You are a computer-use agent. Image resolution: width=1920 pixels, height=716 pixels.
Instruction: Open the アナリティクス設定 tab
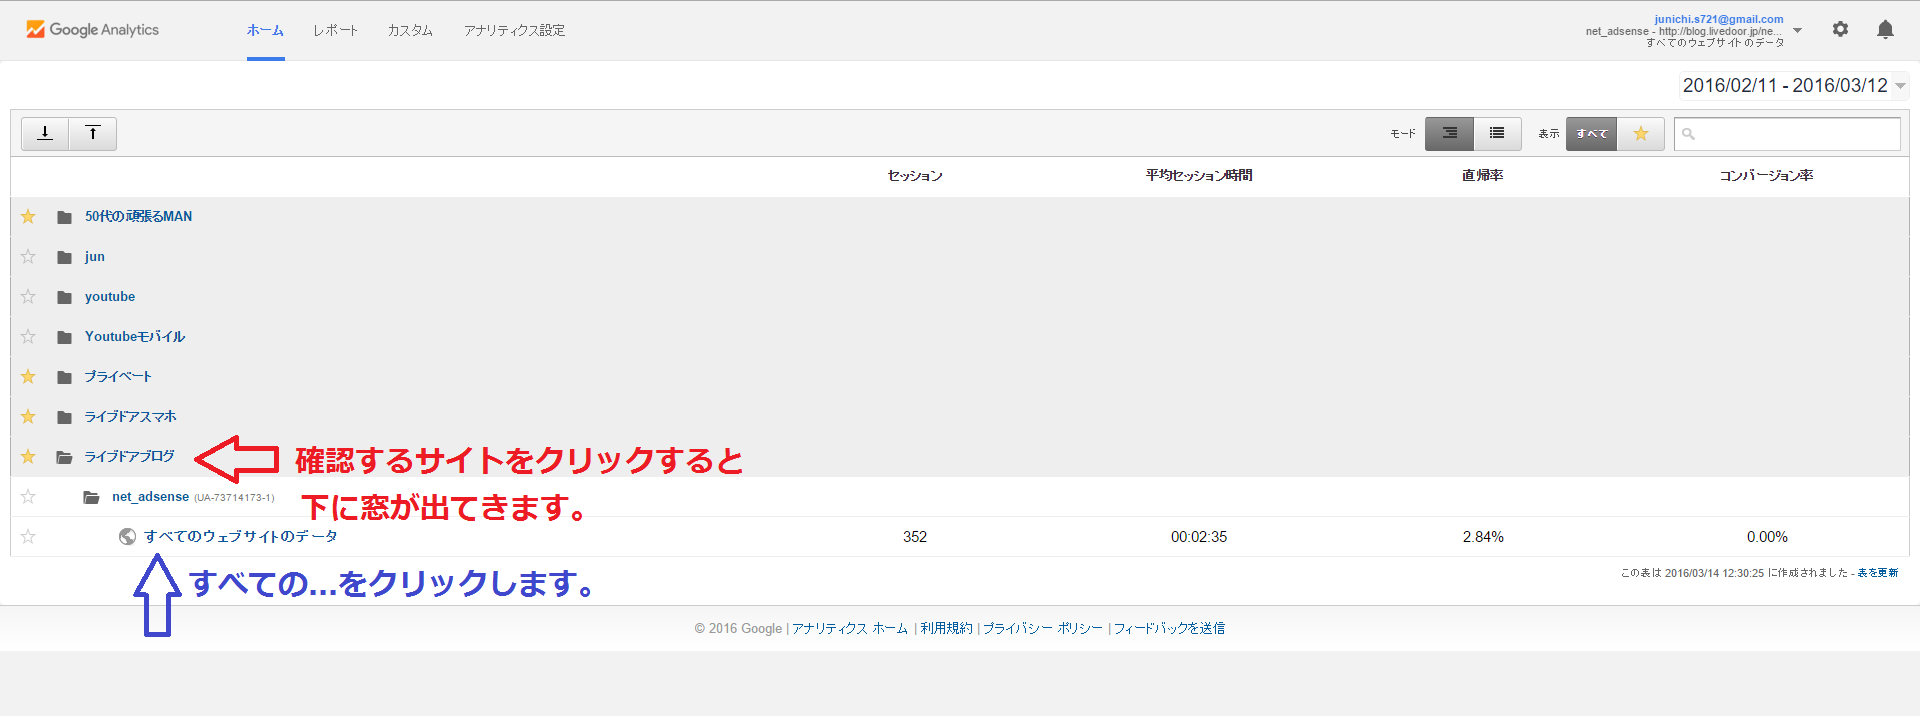(514, 31)
